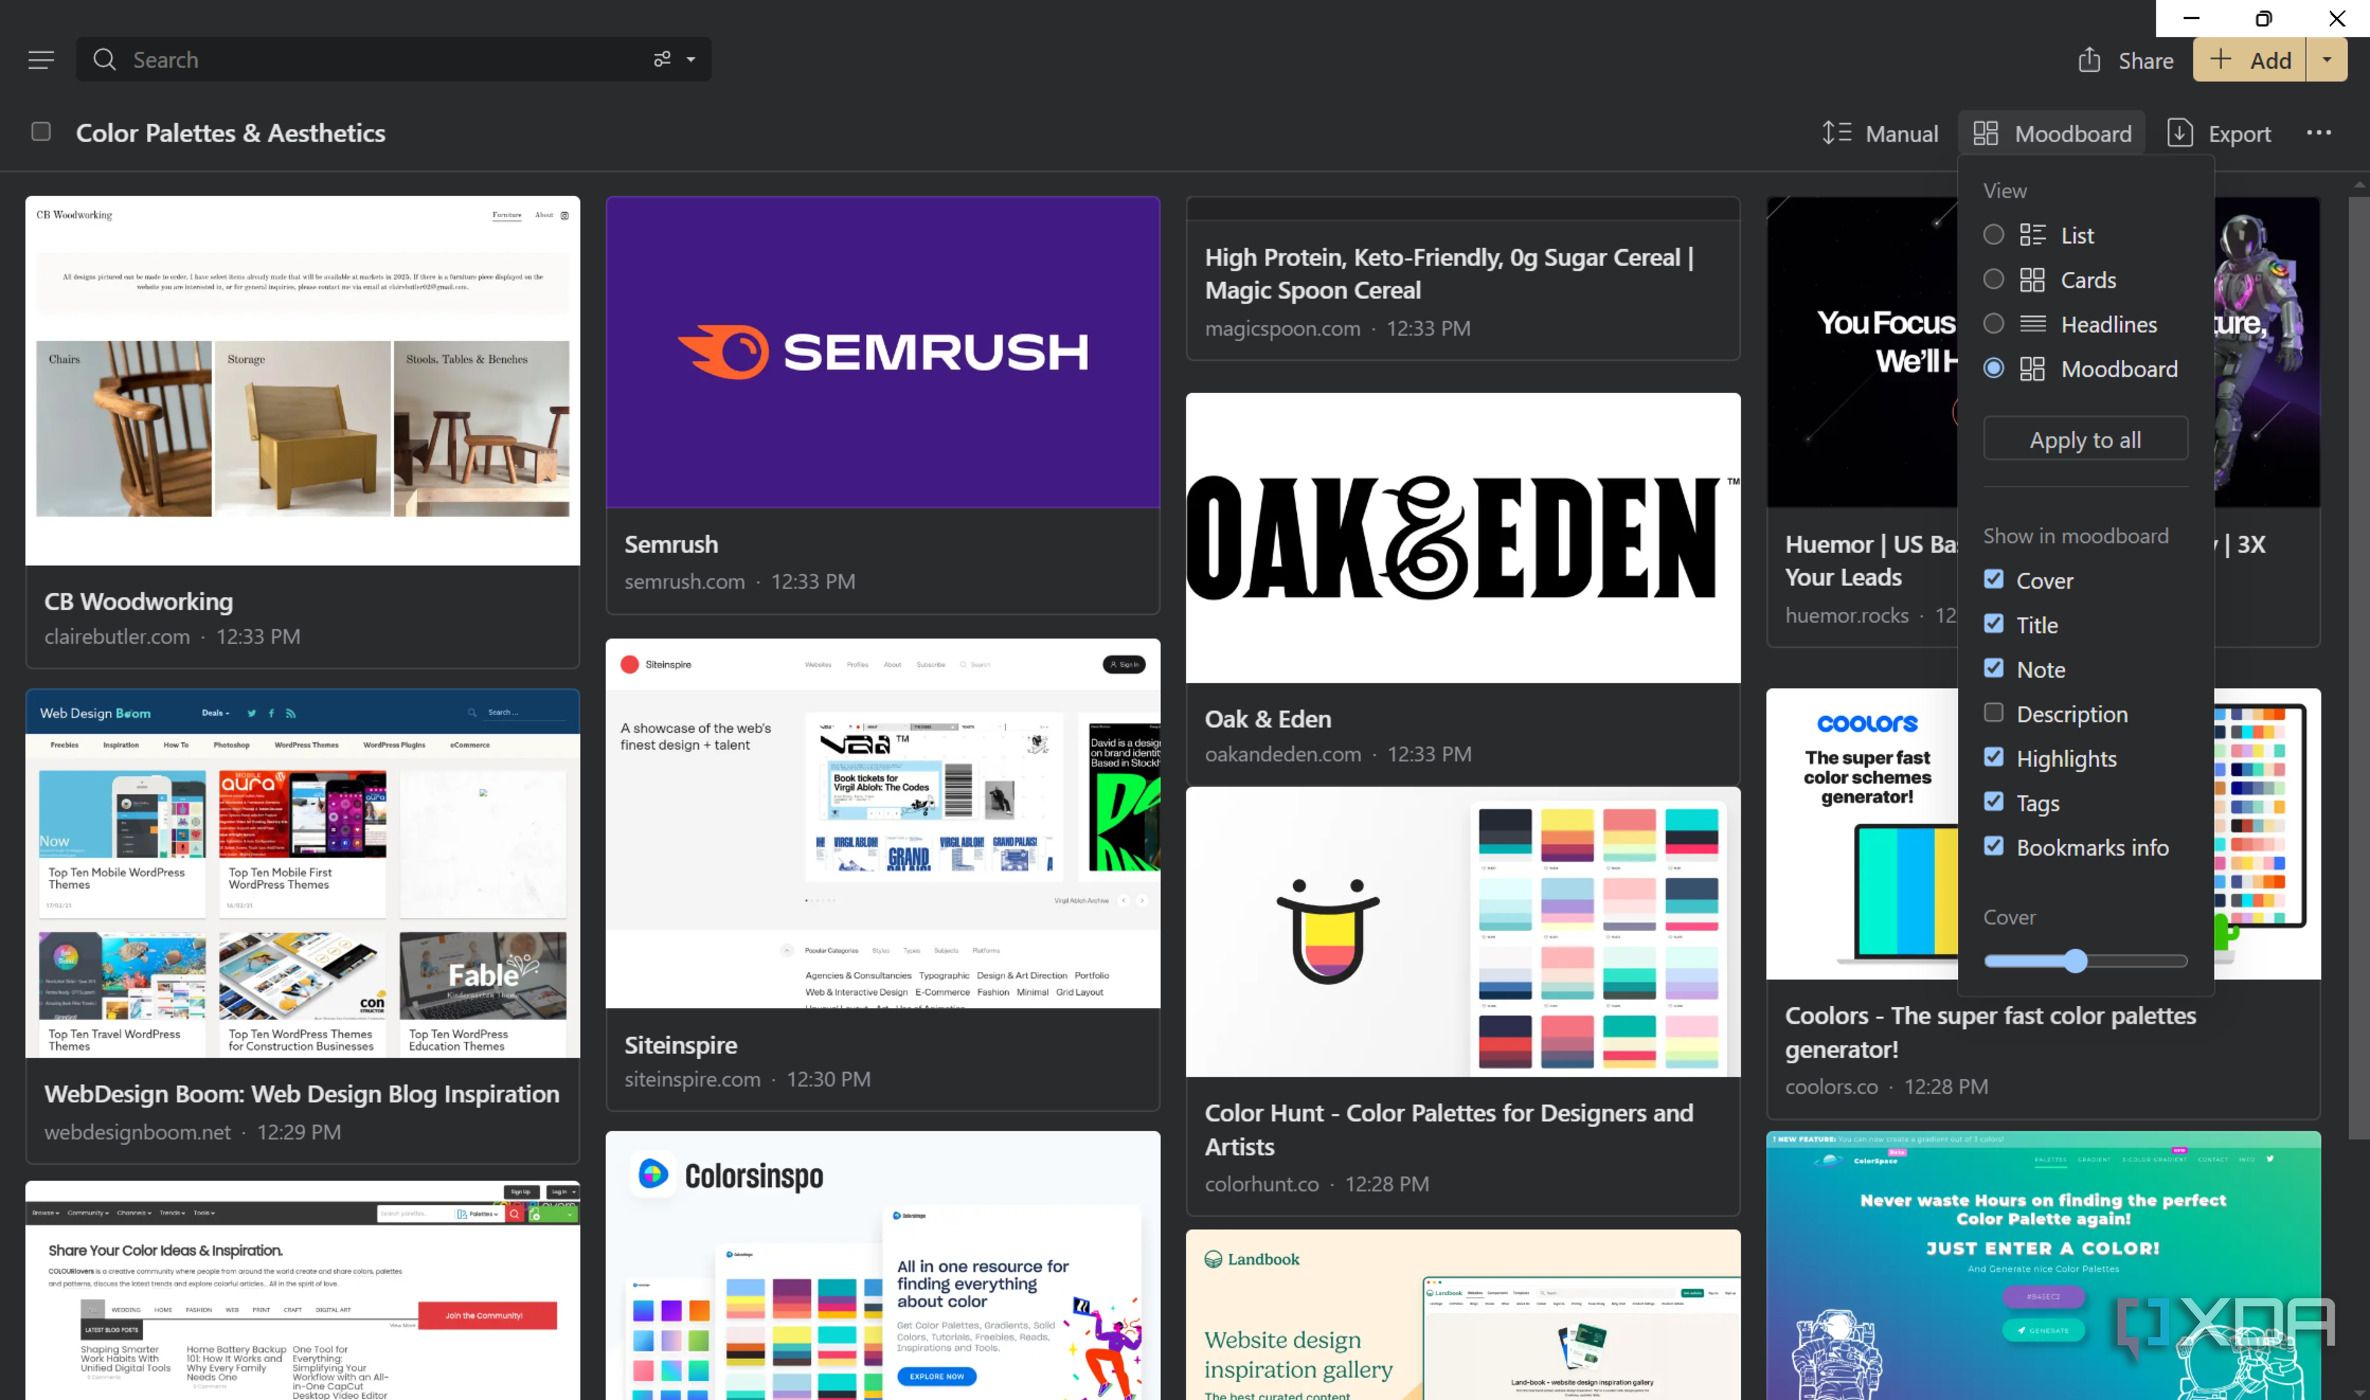The width and height of the screenshot is (2370, 1400).
Task: Open the CB Woodworking bookmark thumbnail
Action: (x=303, y=381)
